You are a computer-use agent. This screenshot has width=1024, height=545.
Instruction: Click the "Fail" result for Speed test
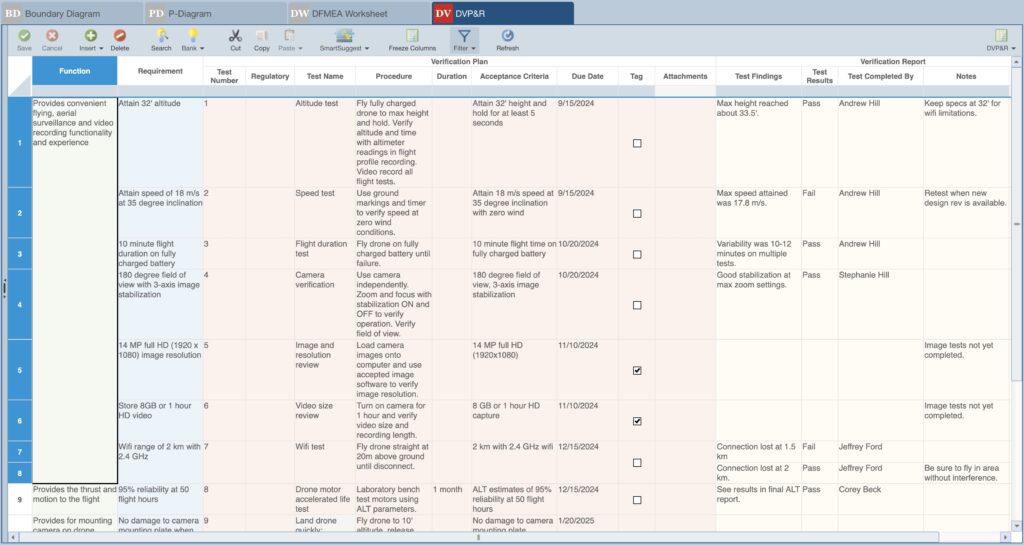click(x=819, y=213)
